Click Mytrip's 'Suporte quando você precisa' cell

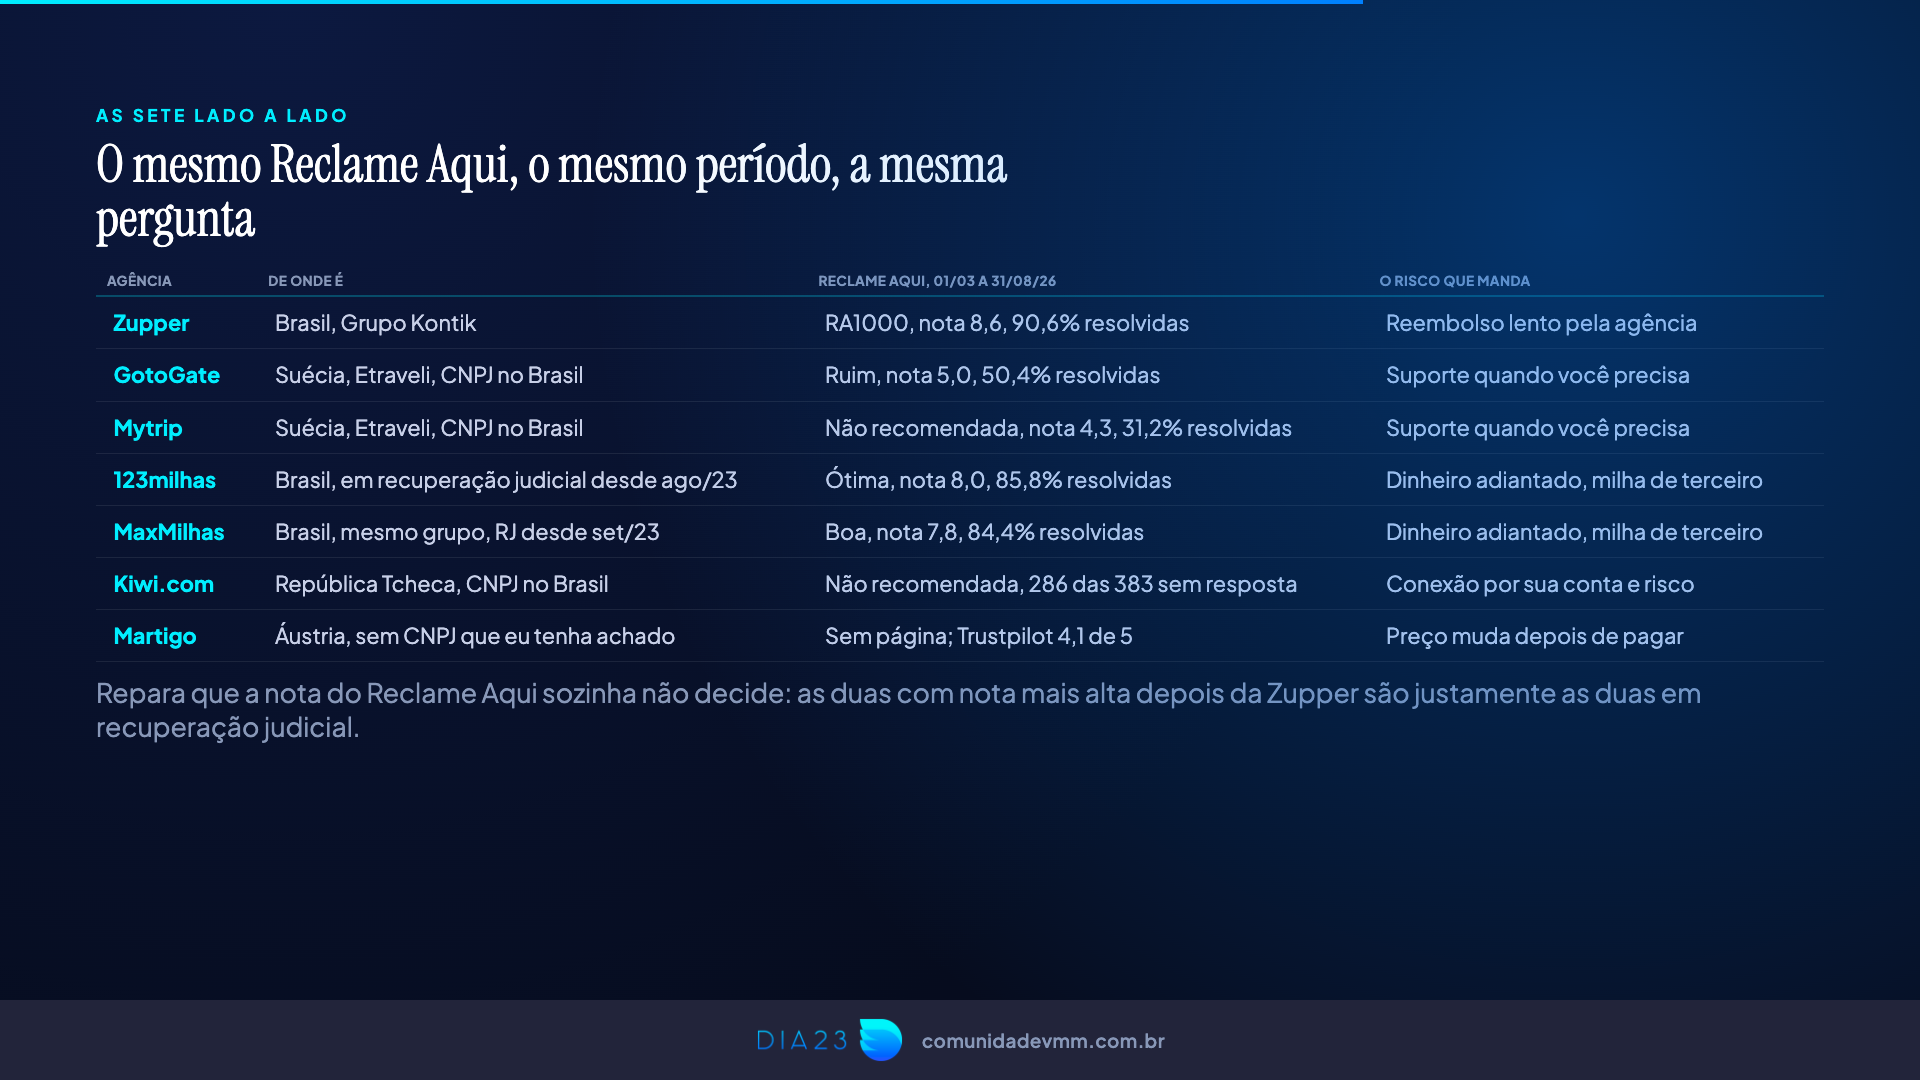click(x=1538, y=428)
